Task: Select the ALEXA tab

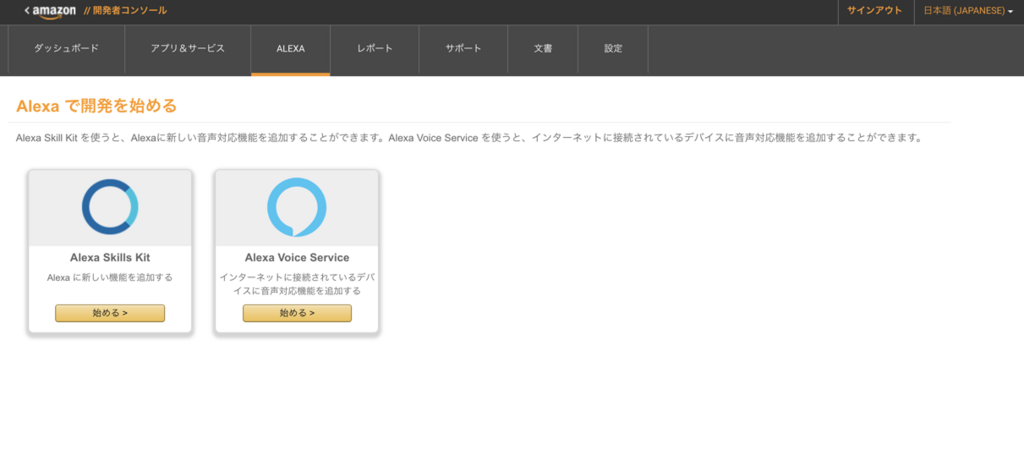Action: point(291,49)
